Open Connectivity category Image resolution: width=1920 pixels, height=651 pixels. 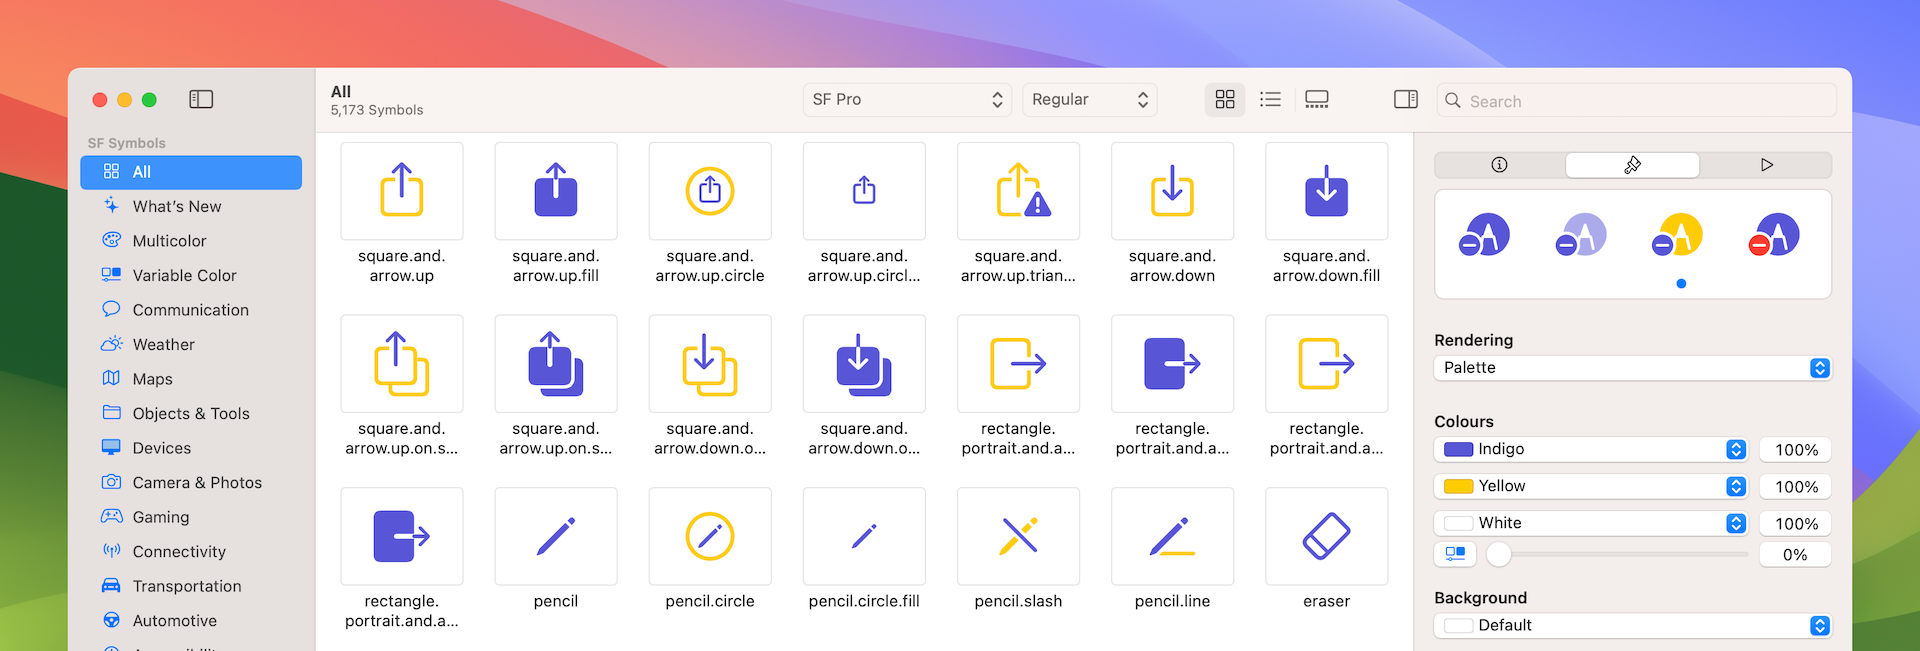point(191,551)
